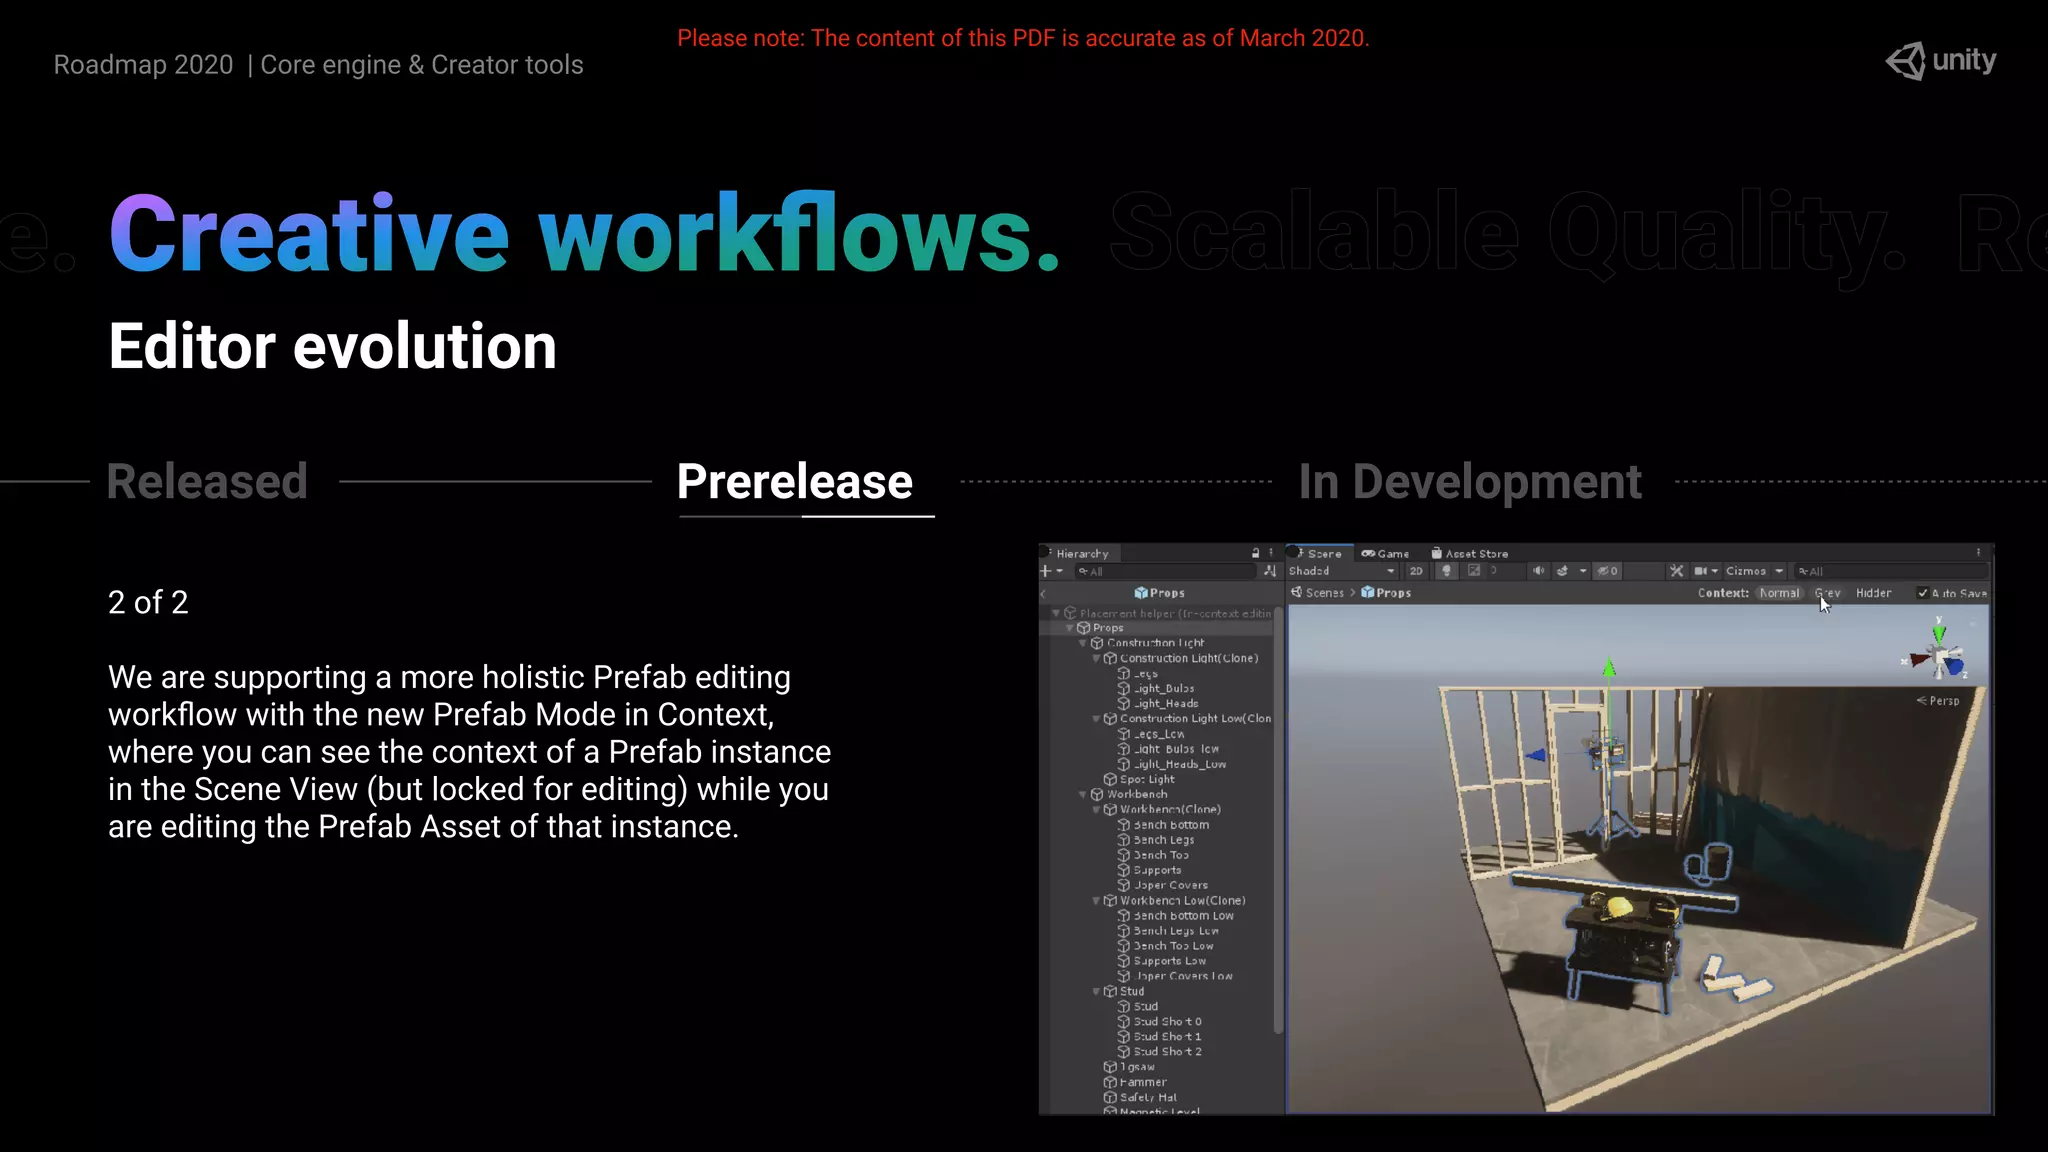
Task: Toggle hidden objects visibility counter
Action: (1607, 571)
